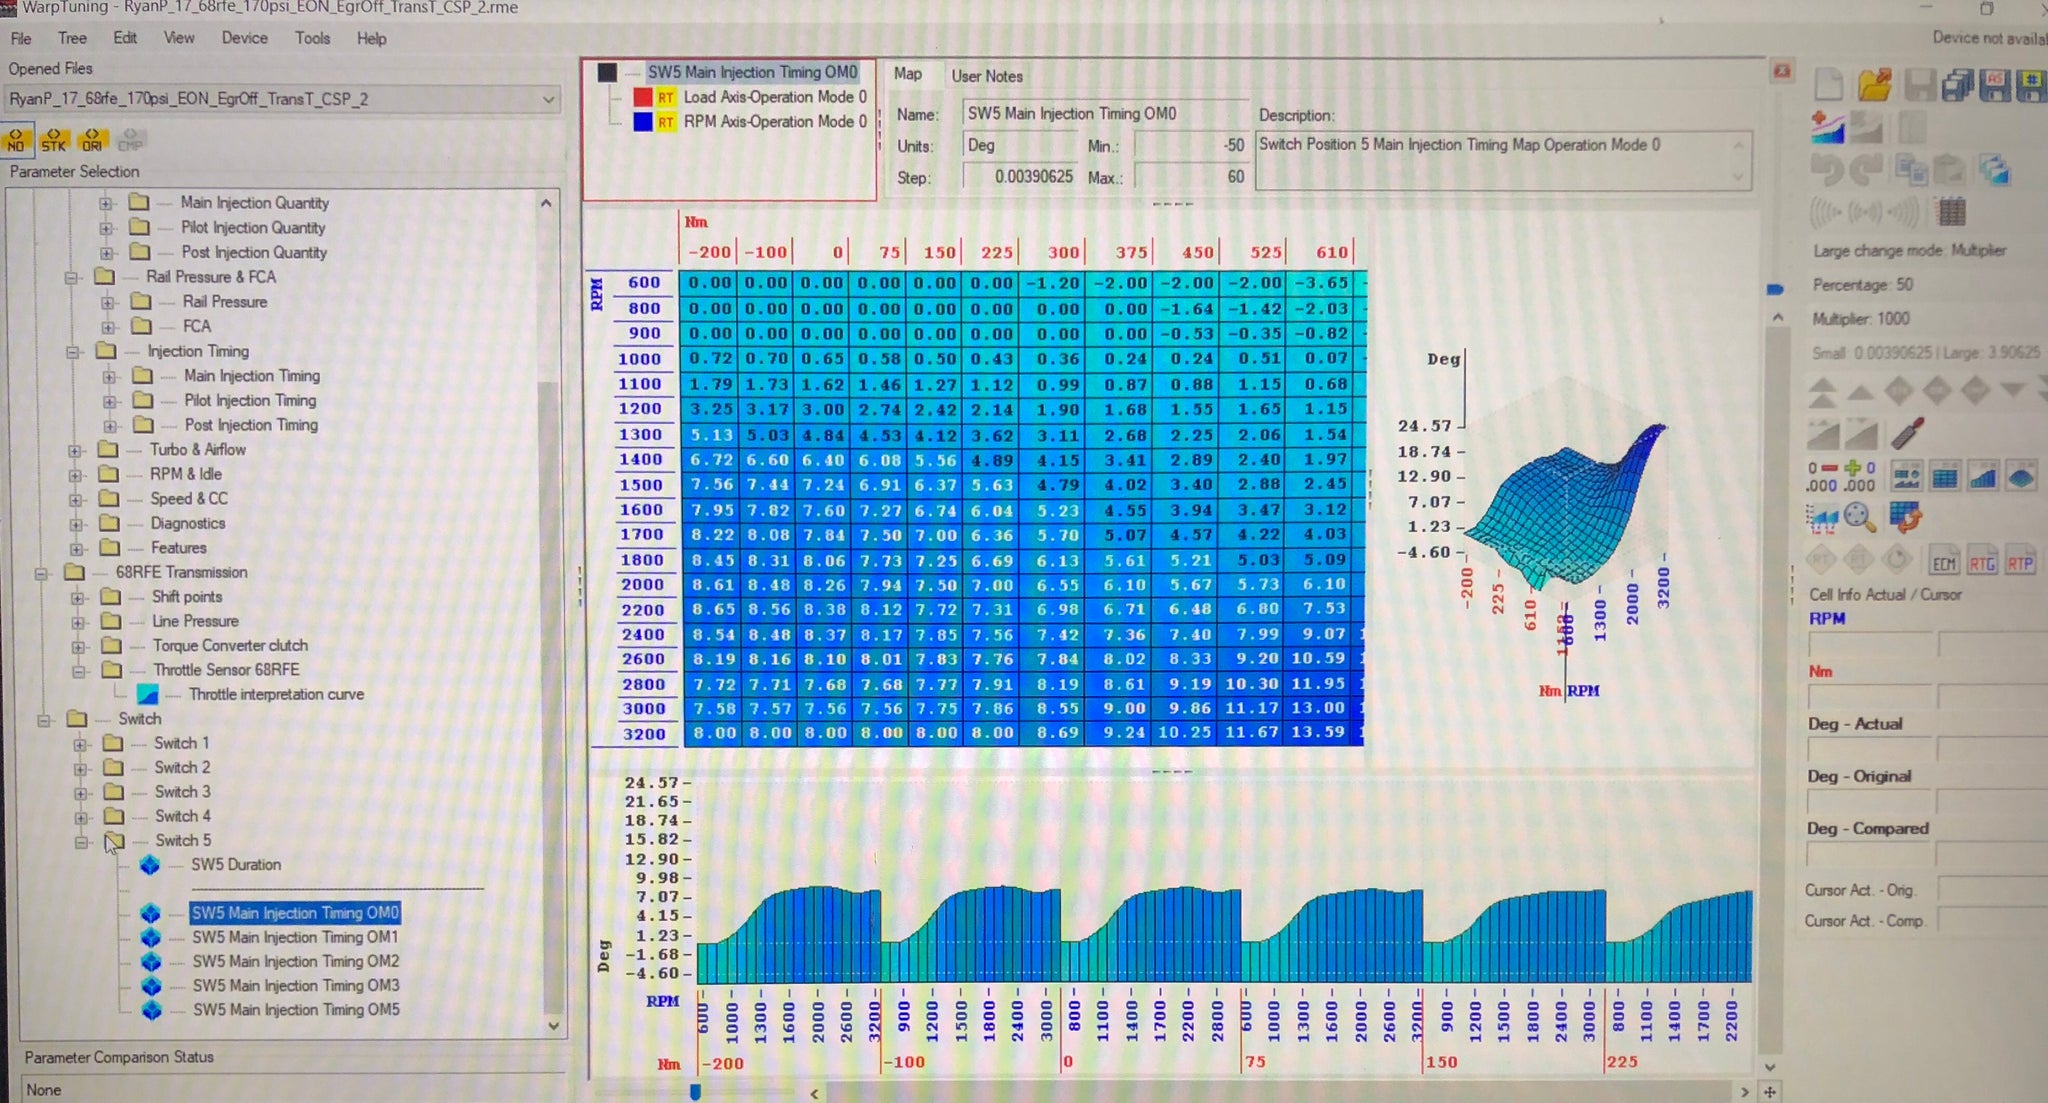Select the 3D surface view icon

coord(2020,478)
